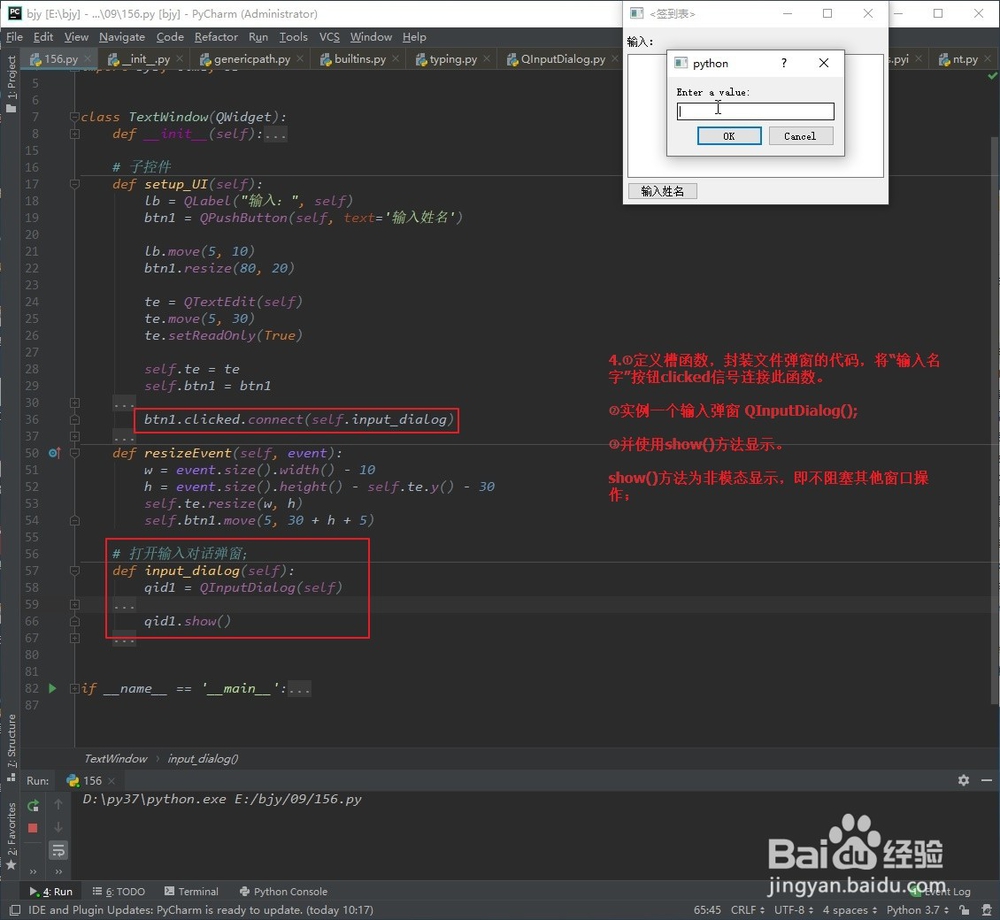Viewport: 1000px width, 920px height.
Task: Click the Enter a value text field
Action: click(755, 112)
